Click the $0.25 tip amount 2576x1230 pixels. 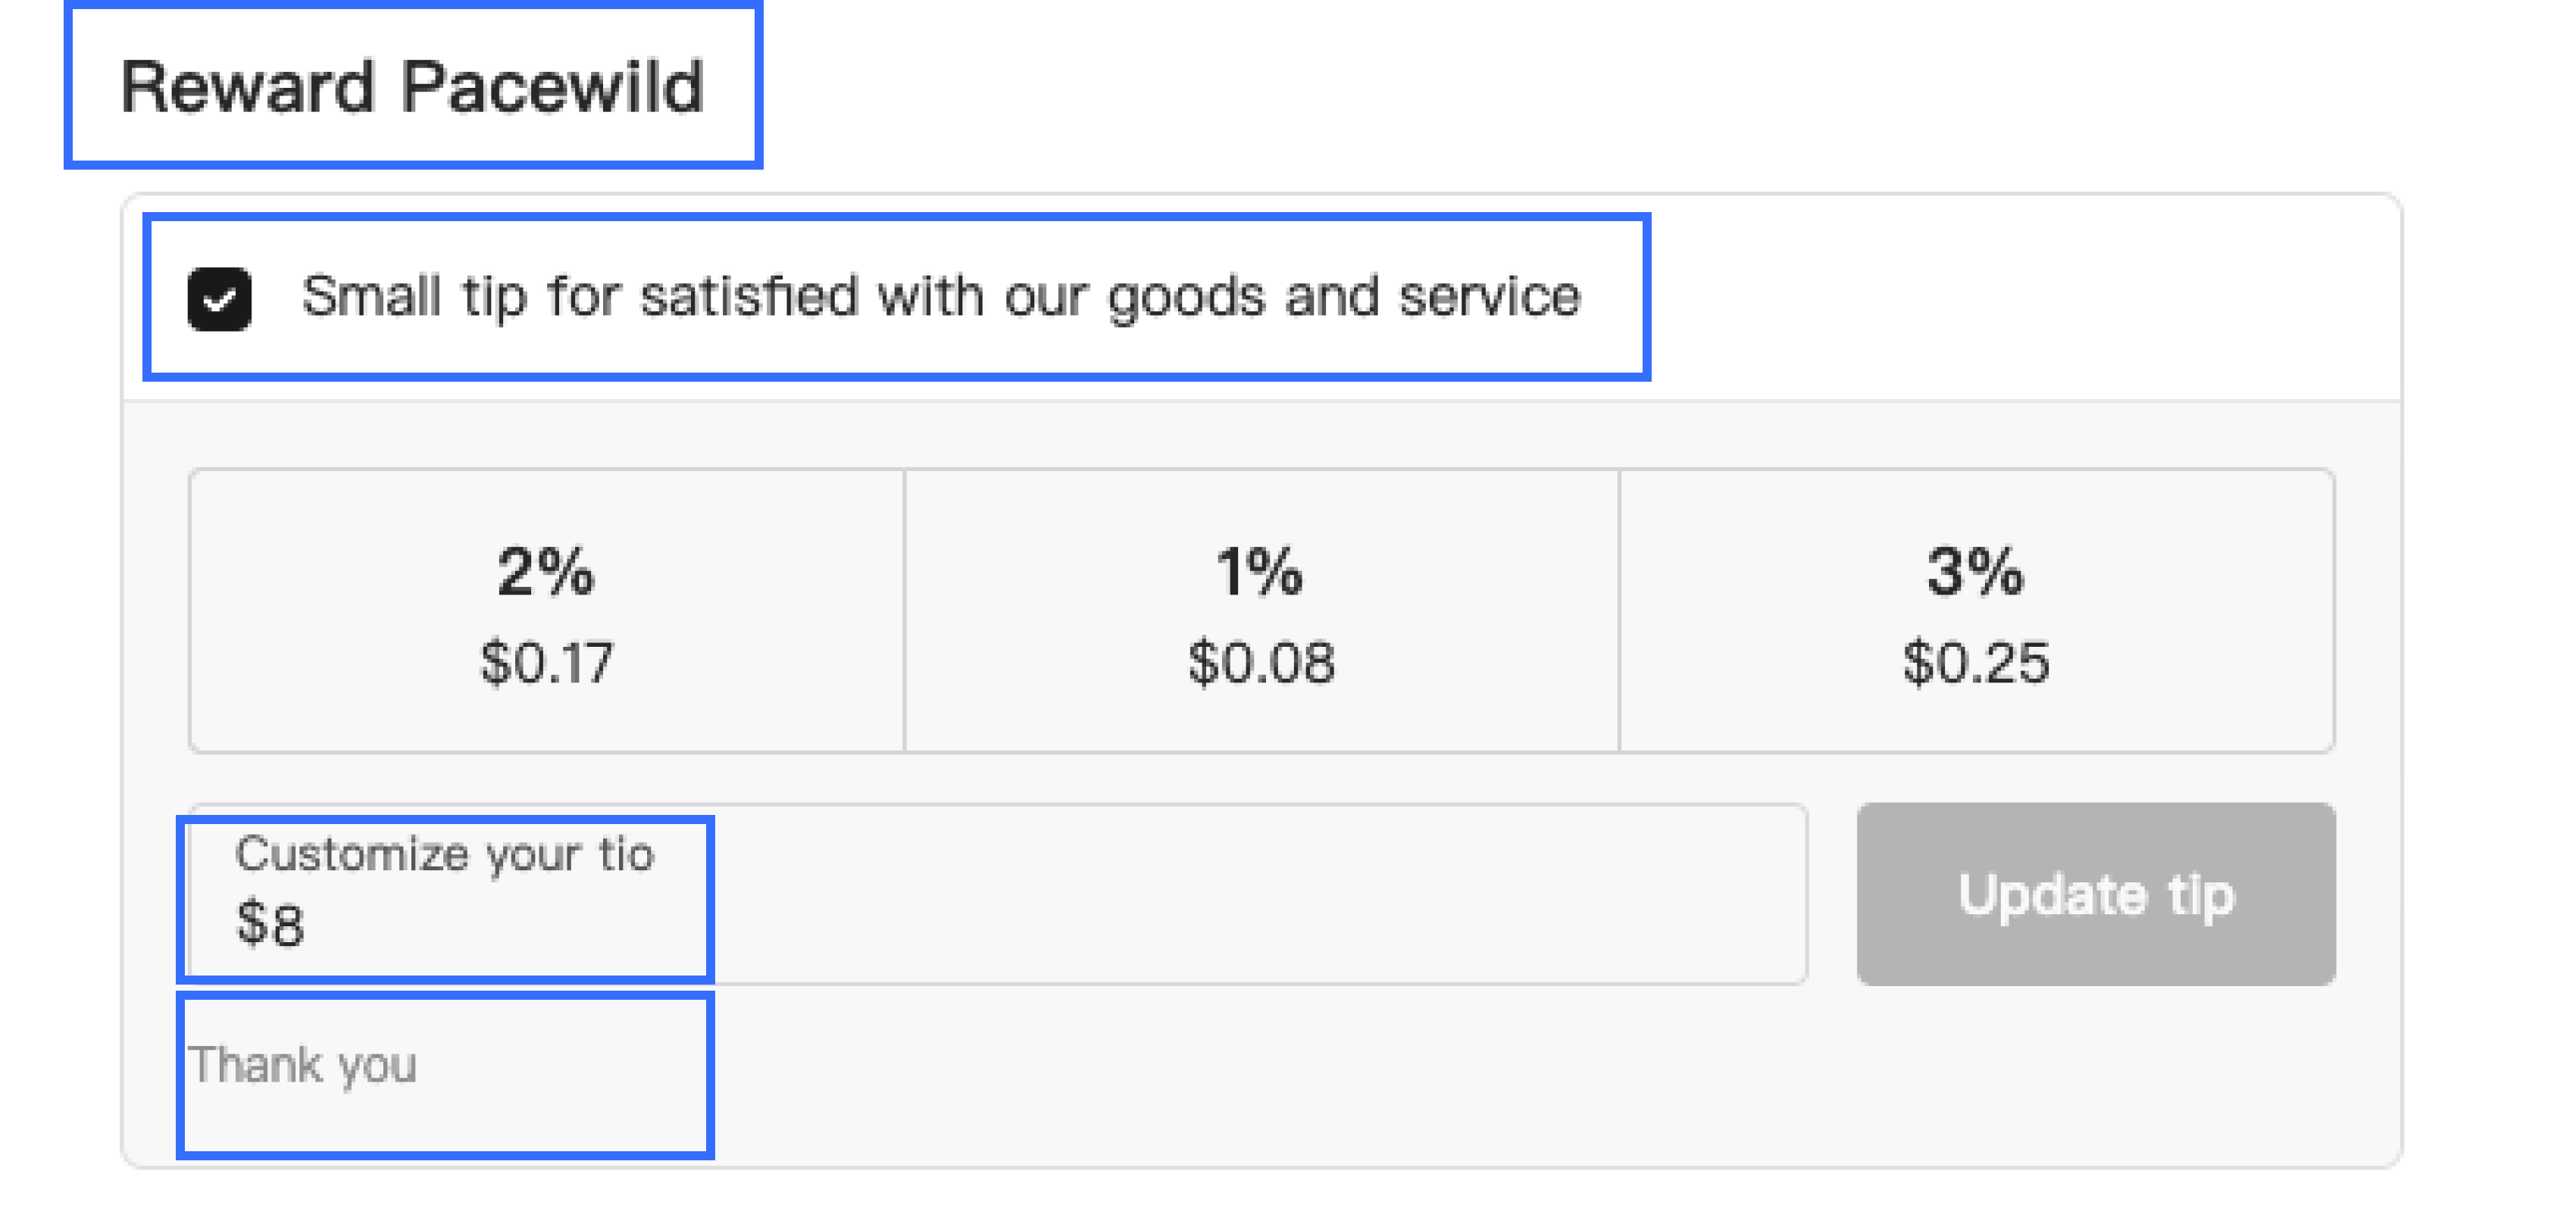click(x=1976, y=663)
